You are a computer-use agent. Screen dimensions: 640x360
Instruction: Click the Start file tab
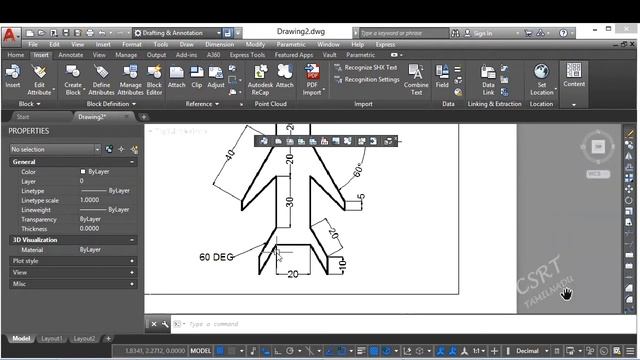pos(23,117)
